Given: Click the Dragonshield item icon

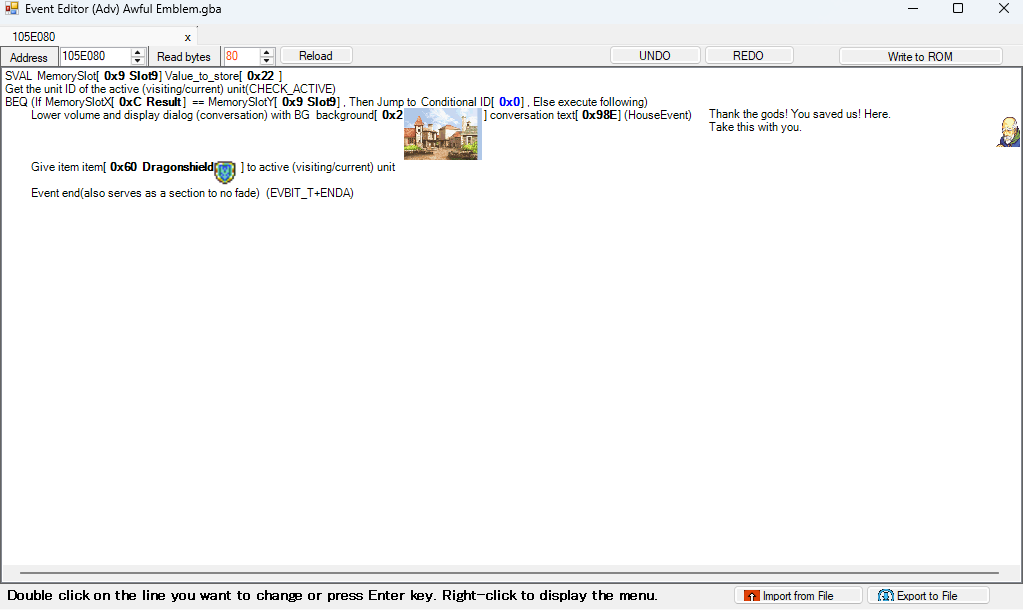Looking at the screenshot, I should pyautogui.click(x=224, y=171).
